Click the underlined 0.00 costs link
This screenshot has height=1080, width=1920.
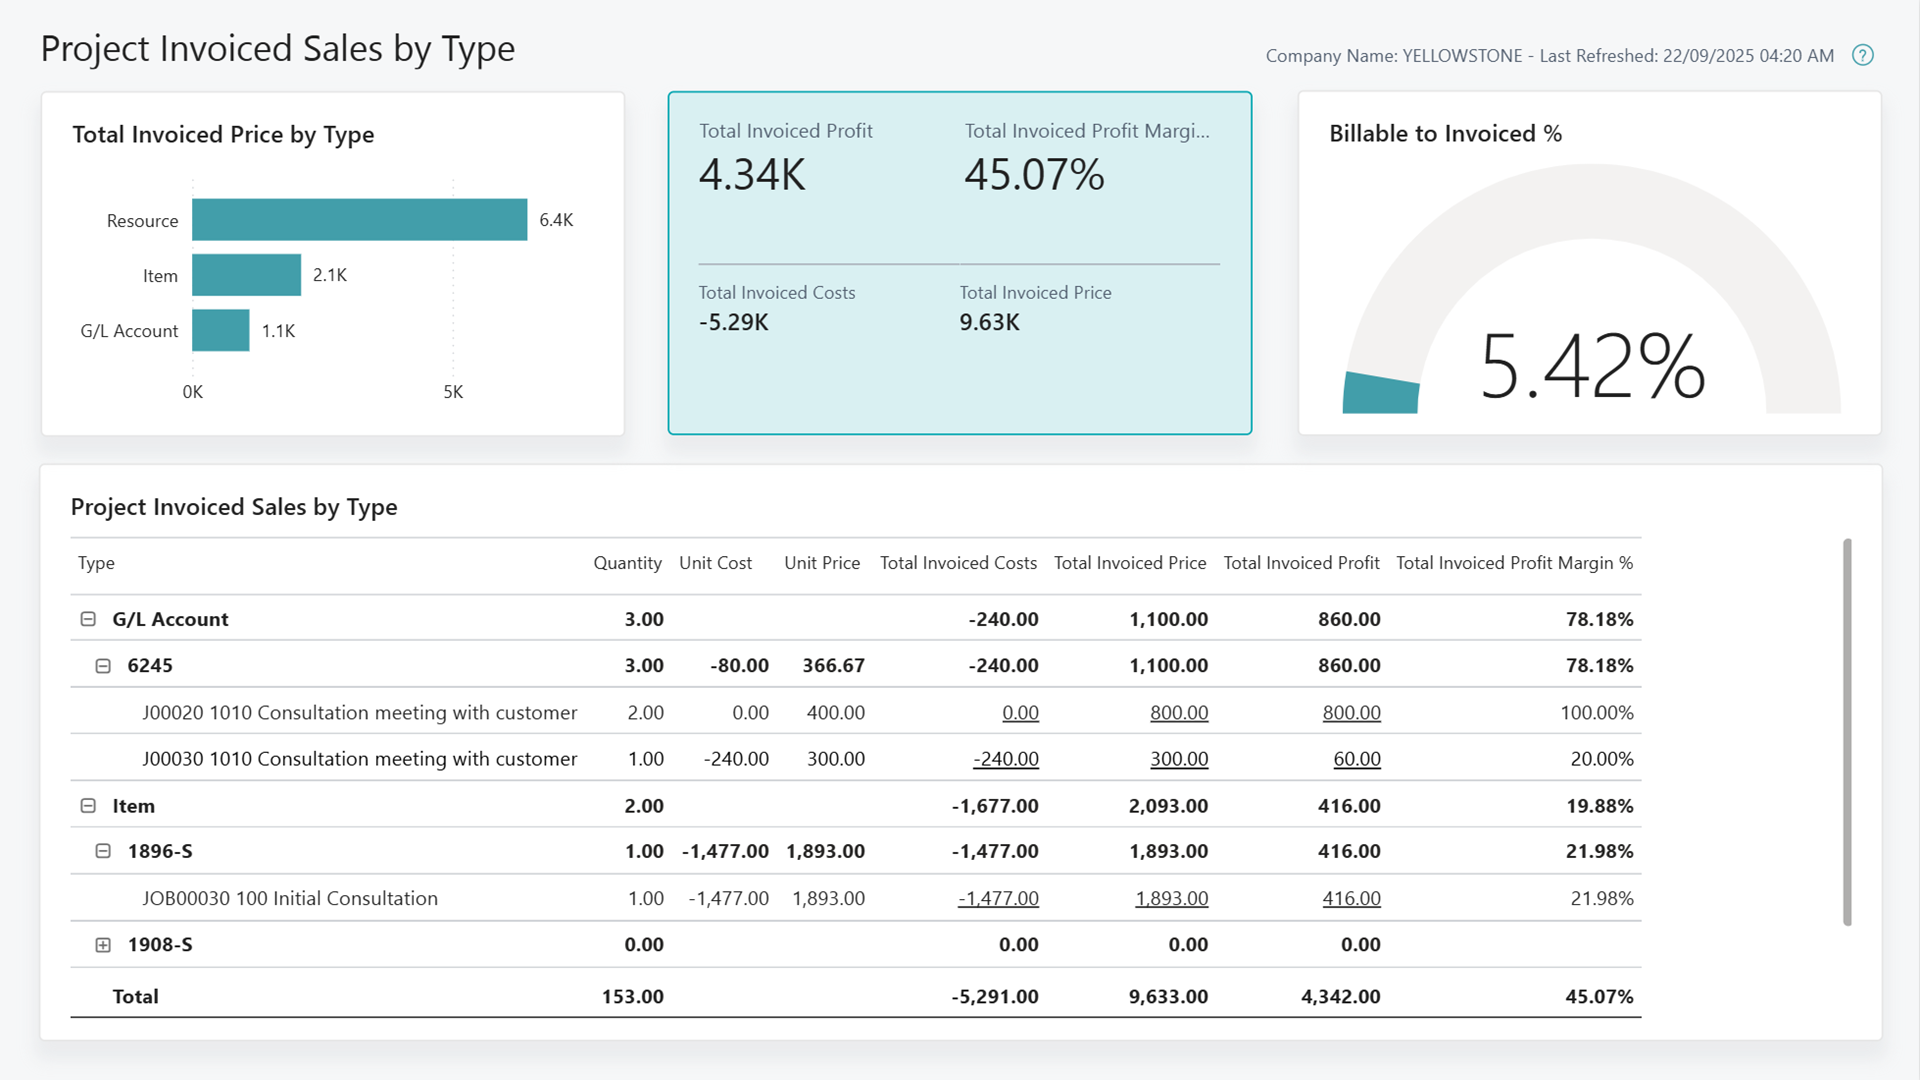click(x=1020, y=712)
